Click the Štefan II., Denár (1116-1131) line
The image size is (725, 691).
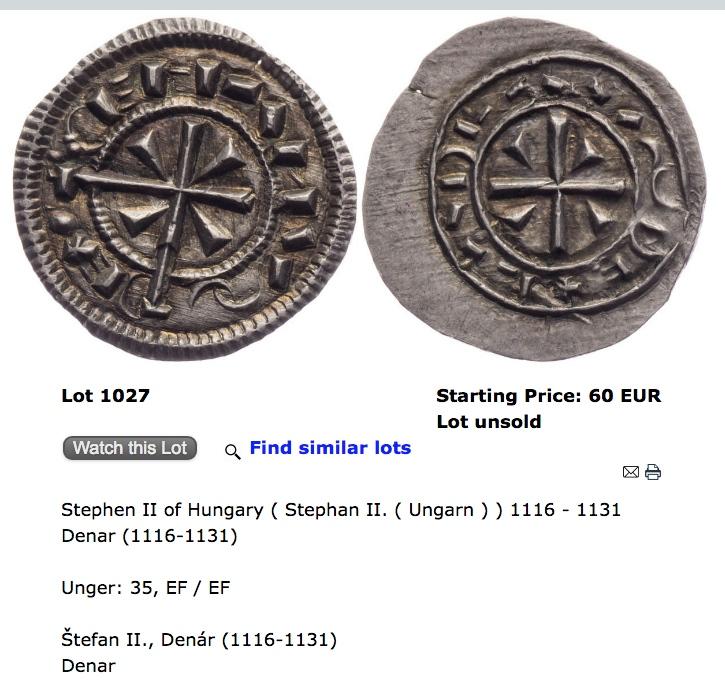[199, 640]
